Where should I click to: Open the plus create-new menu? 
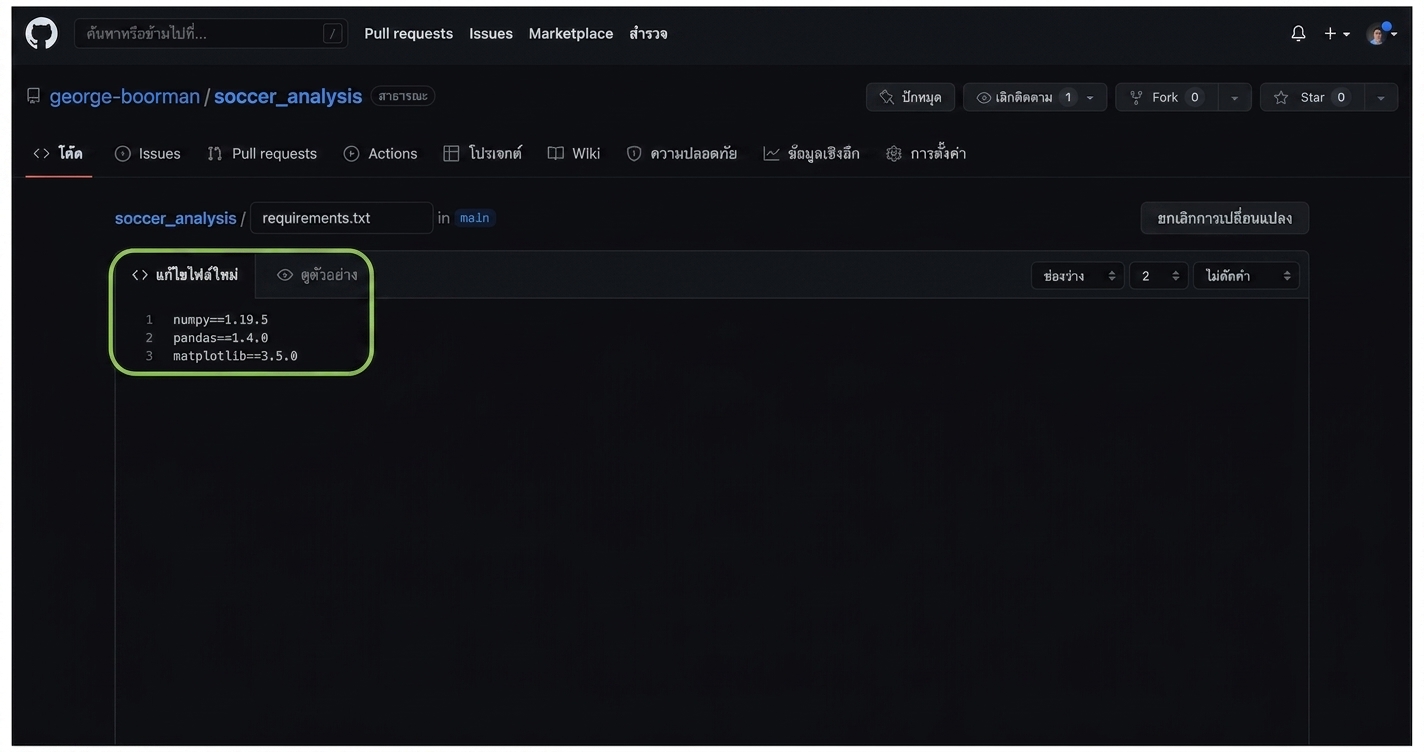(x=1337, y=33)
